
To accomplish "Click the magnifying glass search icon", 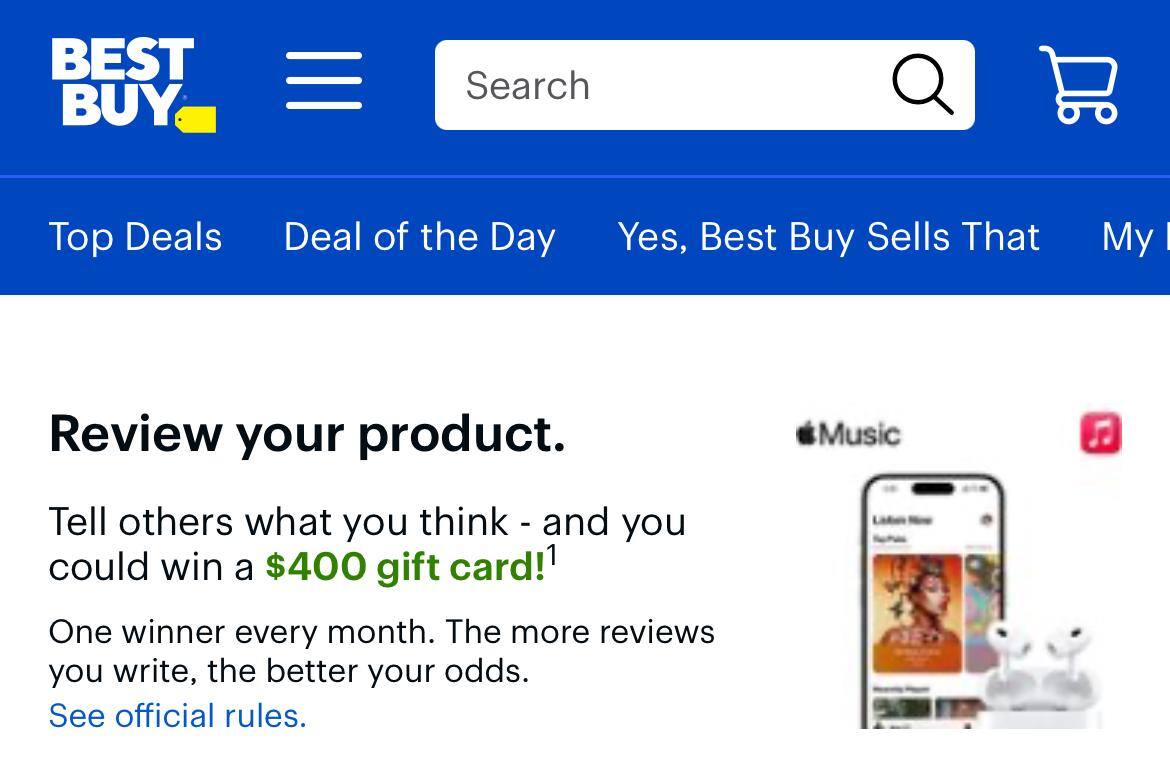I will point(921,85).
